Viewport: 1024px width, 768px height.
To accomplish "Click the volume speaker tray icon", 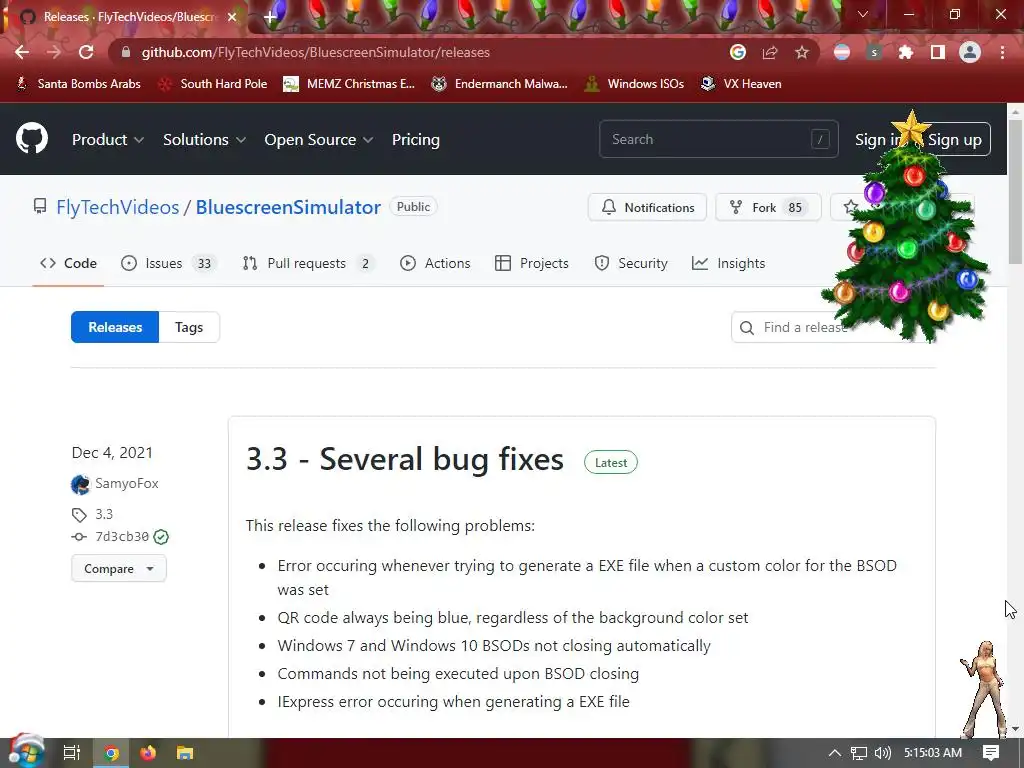I will click(x=883, y=753).
